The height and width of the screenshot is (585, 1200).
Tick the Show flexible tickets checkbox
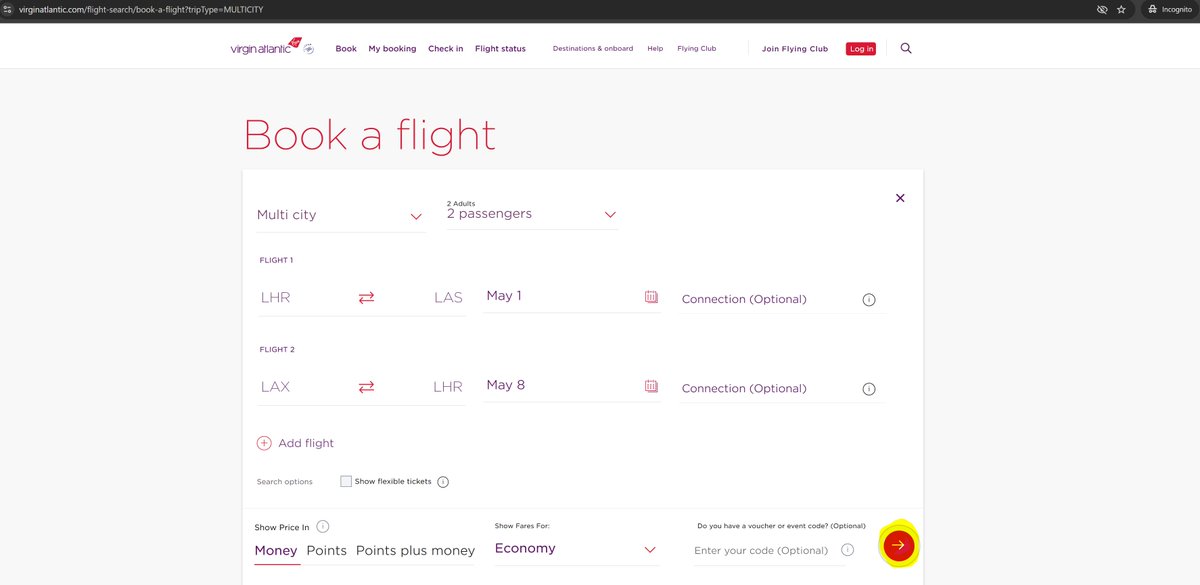[346, 481]
